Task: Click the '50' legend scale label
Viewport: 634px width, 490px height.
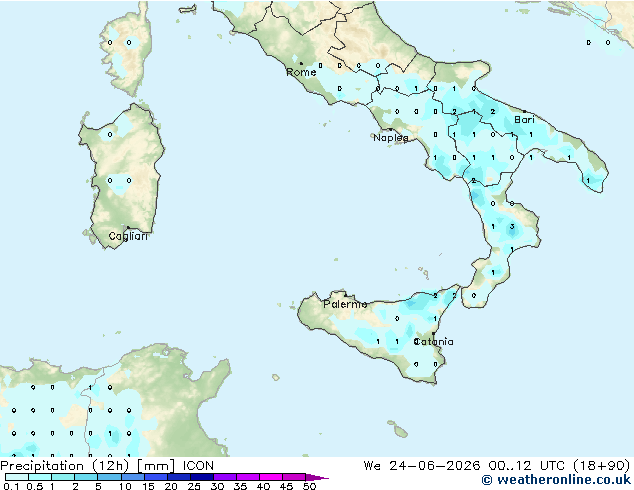Action: pyautogui.click(x=310, y=486)
